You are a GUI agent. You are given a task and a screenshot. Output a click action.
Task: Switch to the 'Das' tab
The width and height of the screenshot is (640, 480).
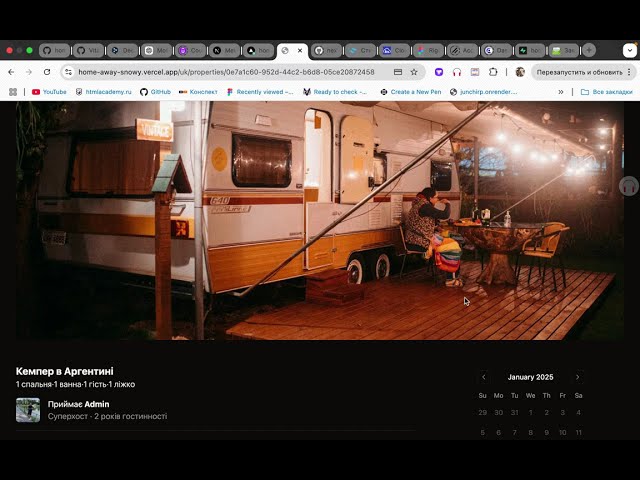tap(496, 51)
